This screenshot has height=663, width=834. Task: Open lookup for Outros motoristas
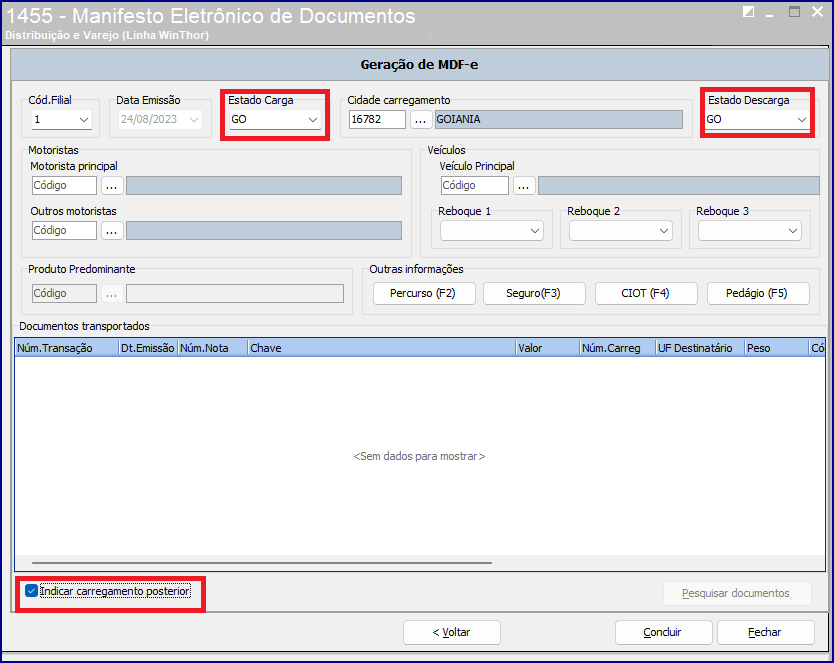pos(112,231)
